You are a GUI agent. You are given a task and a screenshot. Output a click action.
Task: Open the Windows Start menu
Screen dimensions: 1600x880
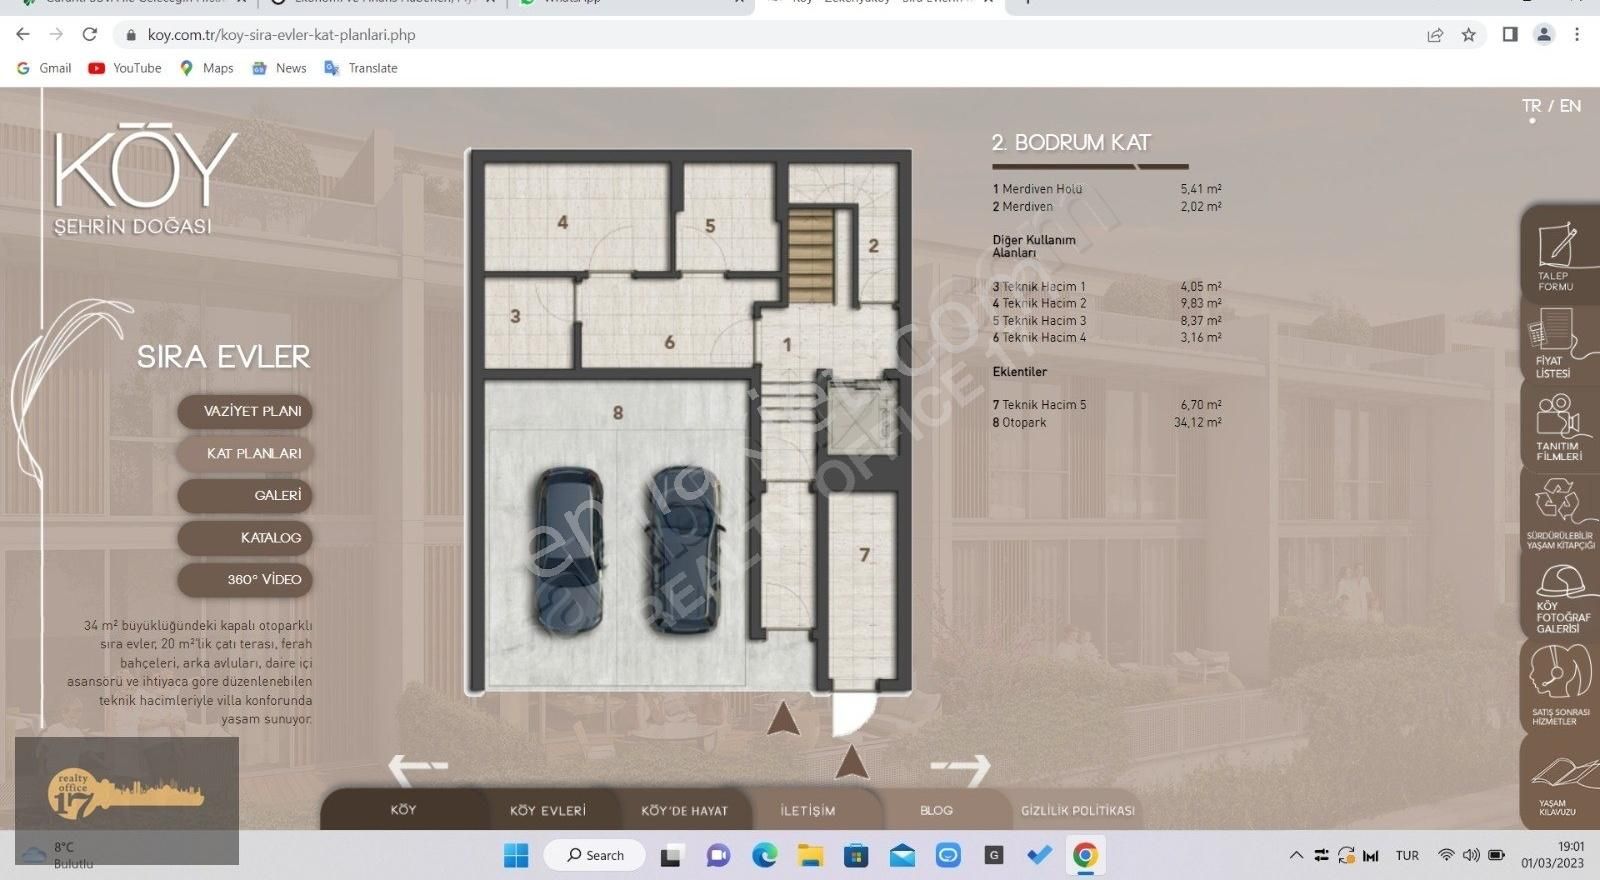516,855
